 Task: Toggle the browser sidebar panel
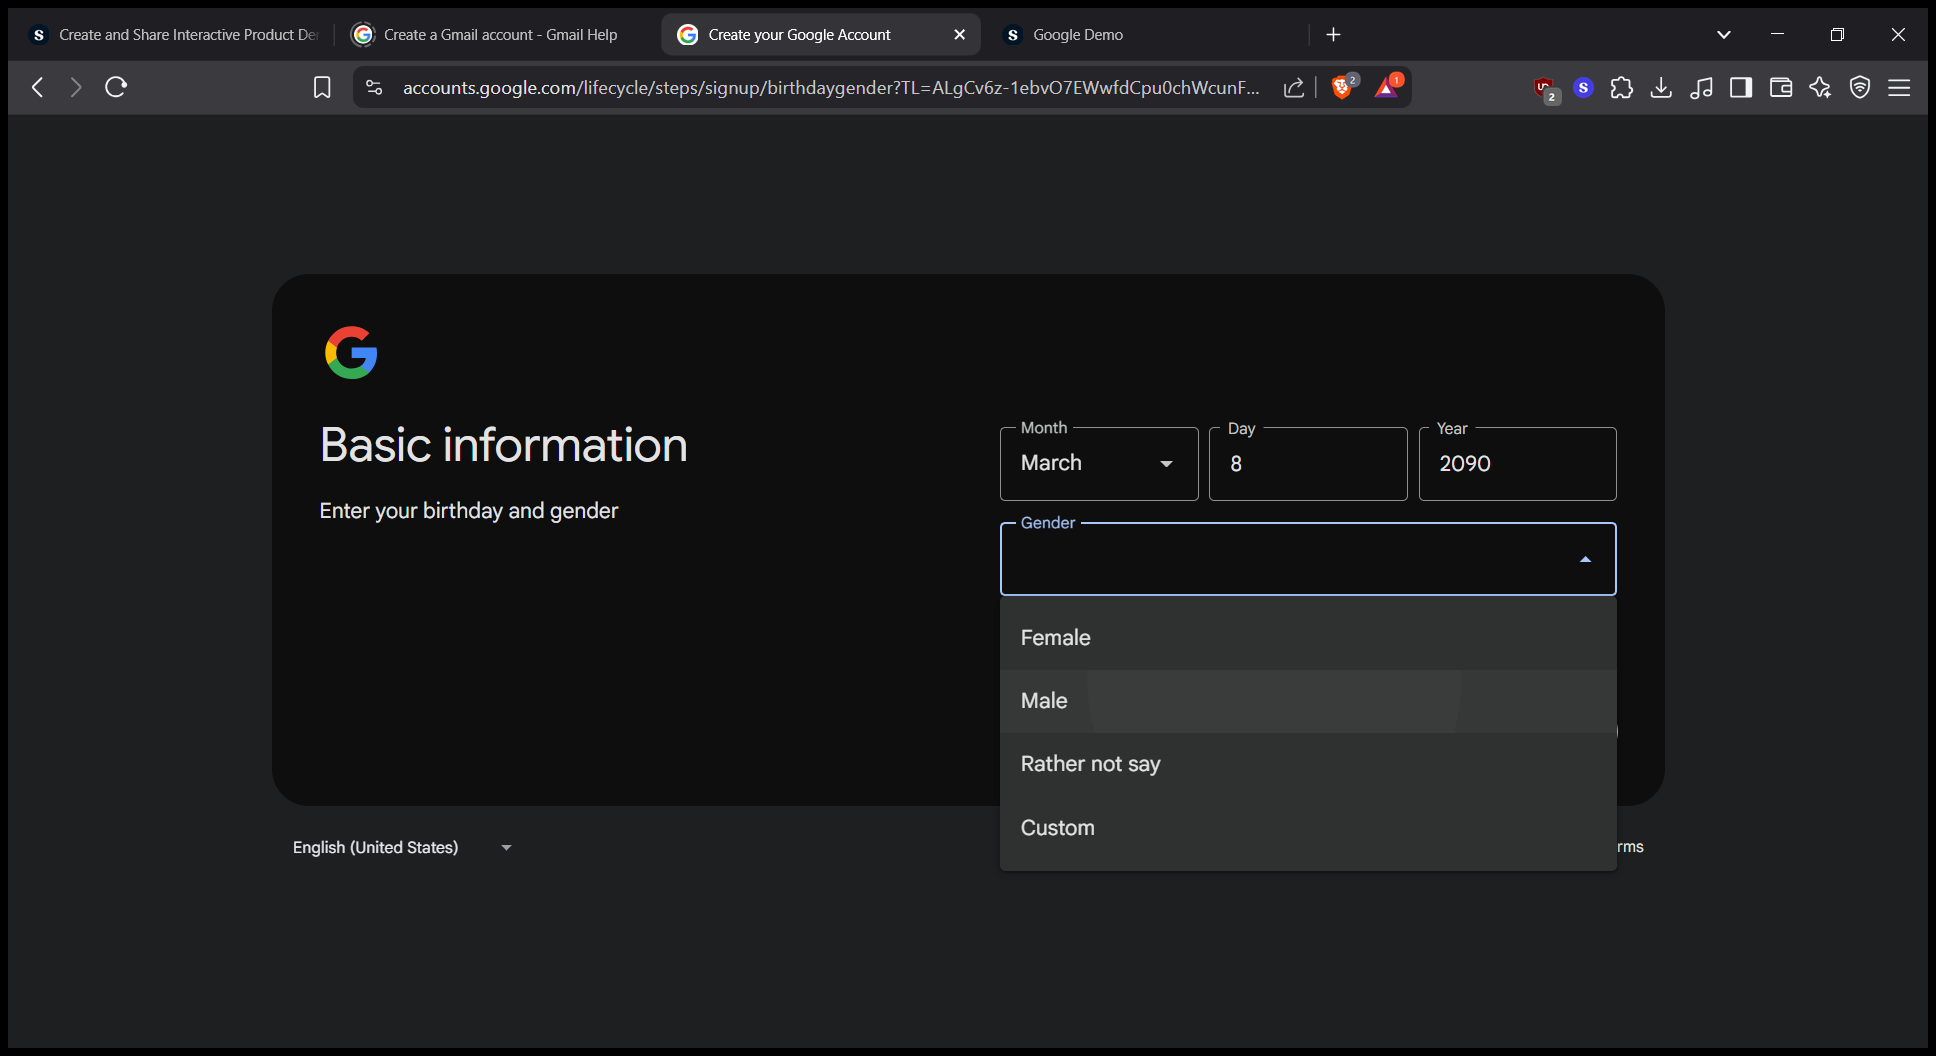pos(1741,88)
